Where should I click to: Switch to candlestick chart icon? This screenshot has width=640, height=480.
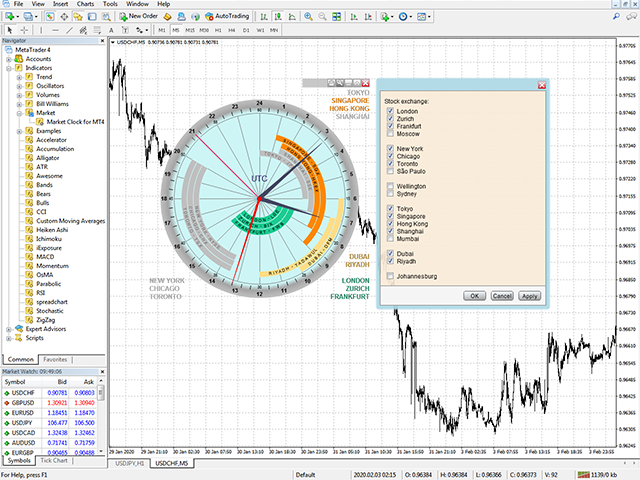click(x=278, y=16)
